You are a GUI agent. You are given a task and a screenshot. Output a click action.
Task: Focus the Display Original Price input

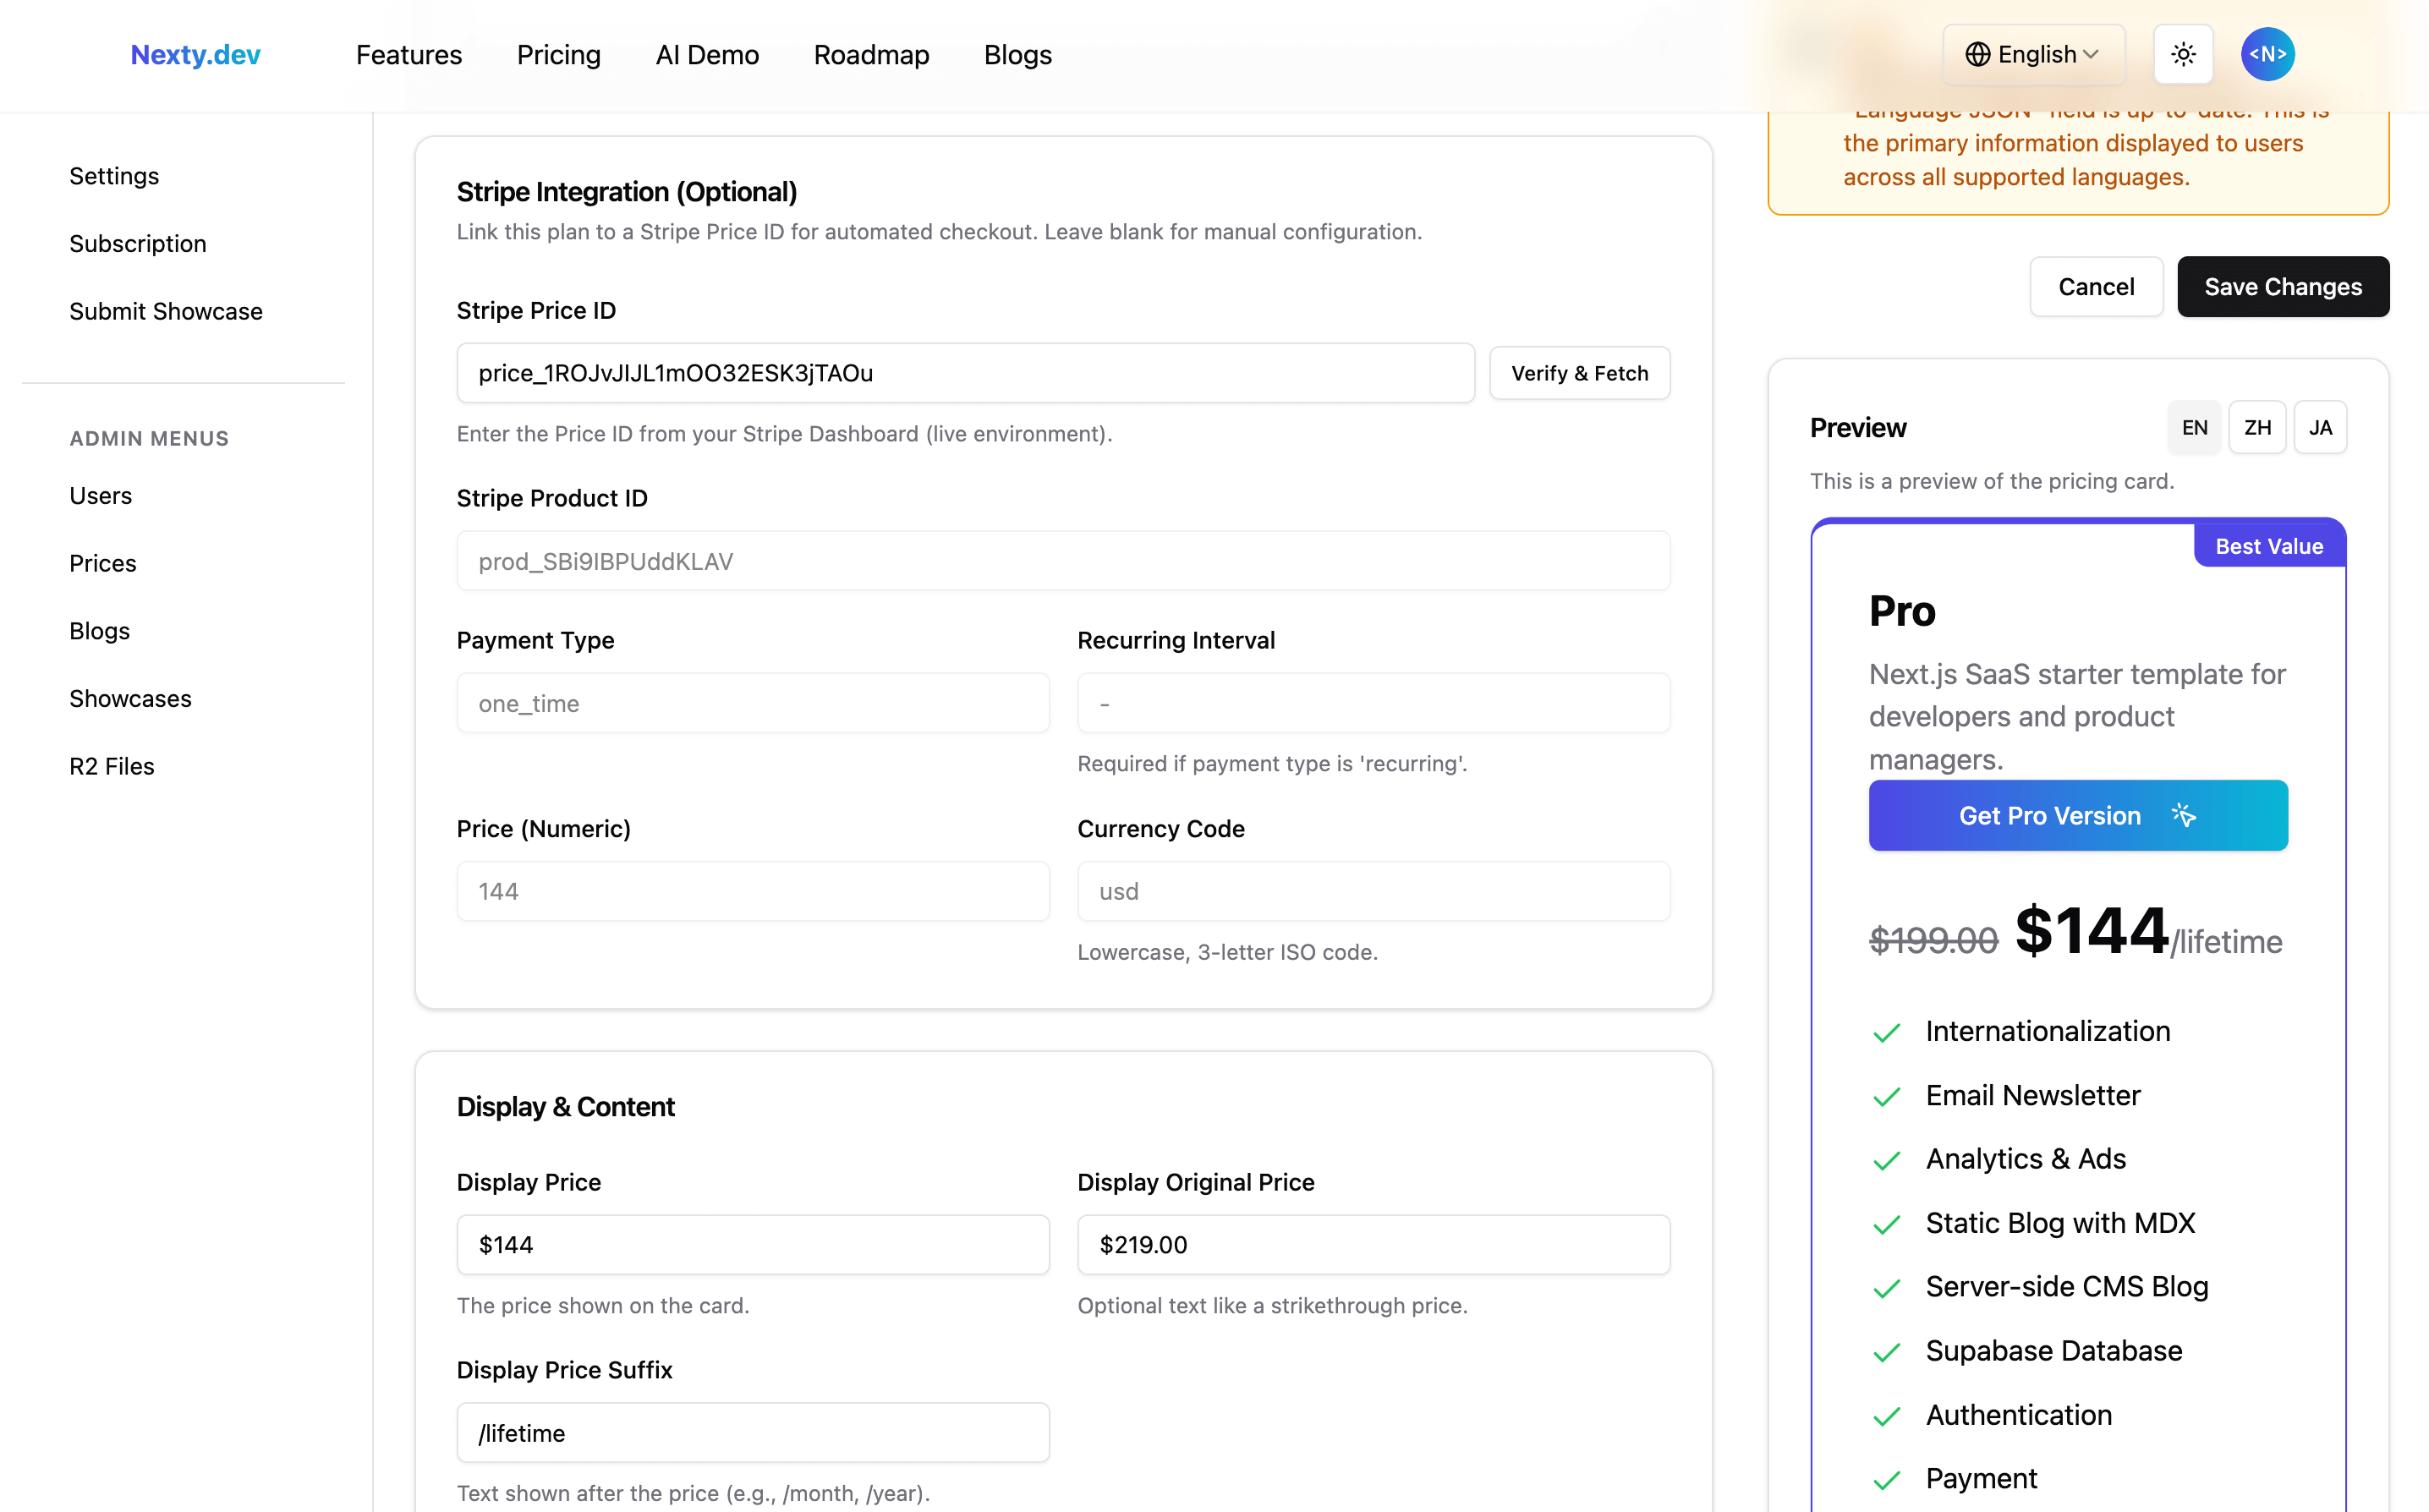tap(1373, 1244)
